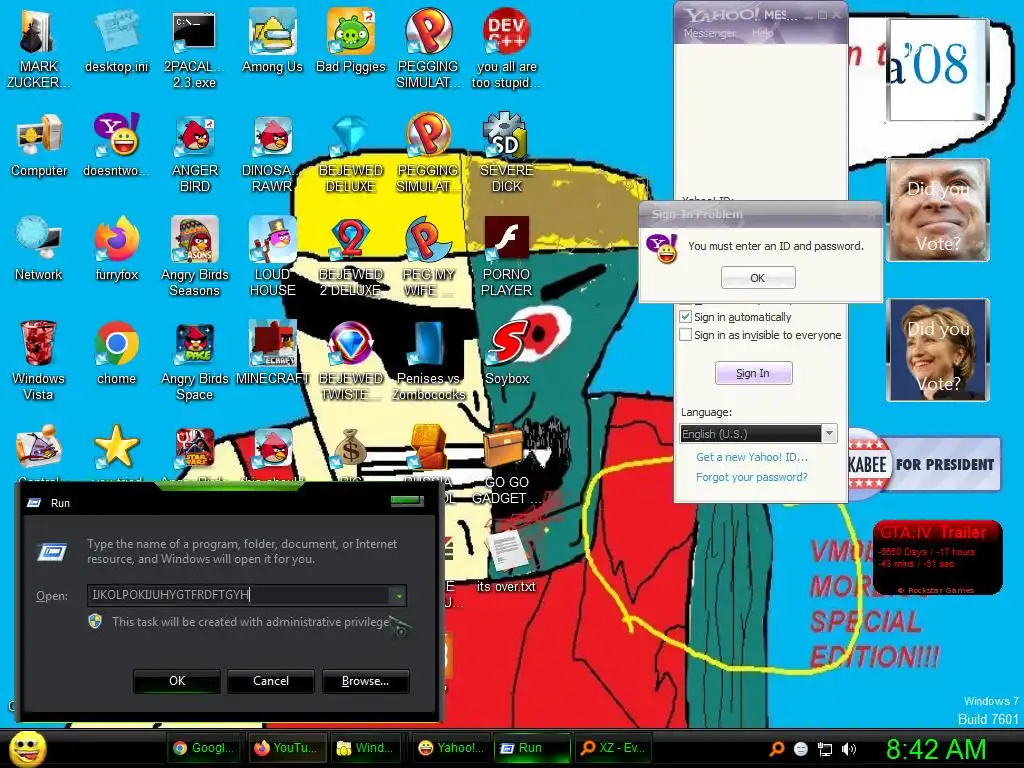This screenshot has width=1024, height=768.
Task: Enable 'Sign in as invisible to everyone'
Action: (x=685, y=335)
